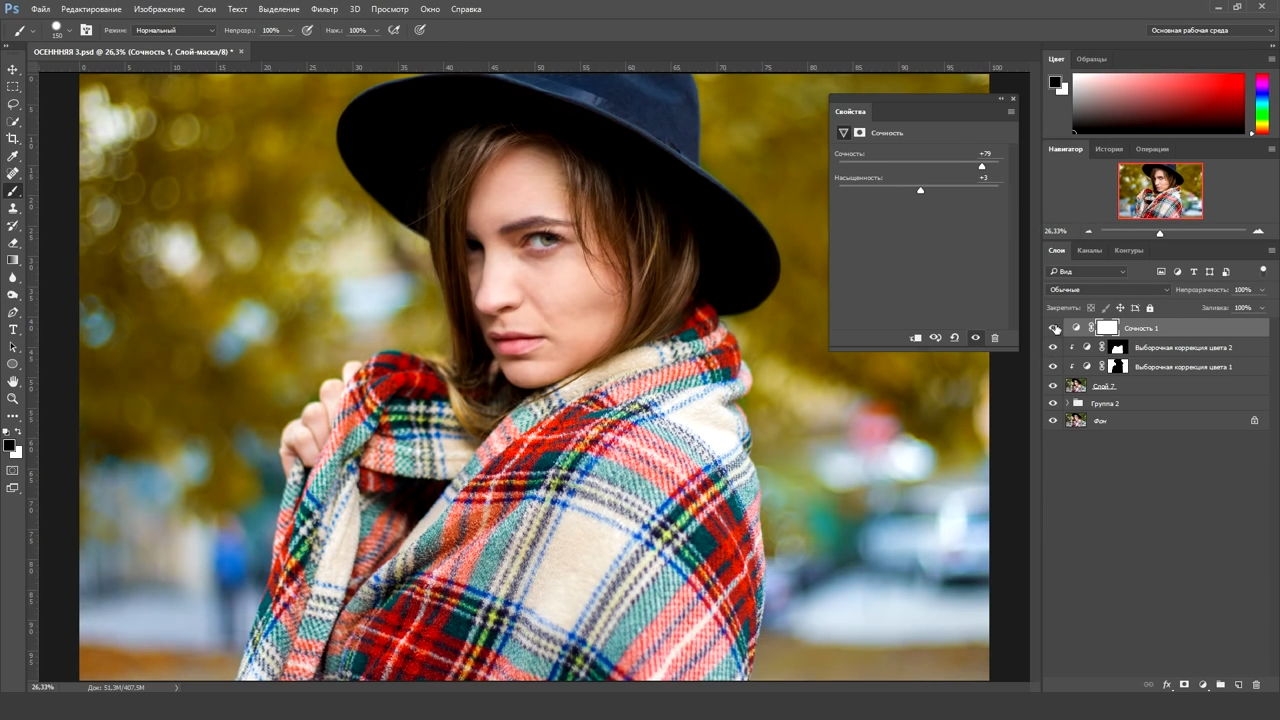Open the Наж. flow dropdown arrow
1280x720 pixels.
(x=375, y=30)
